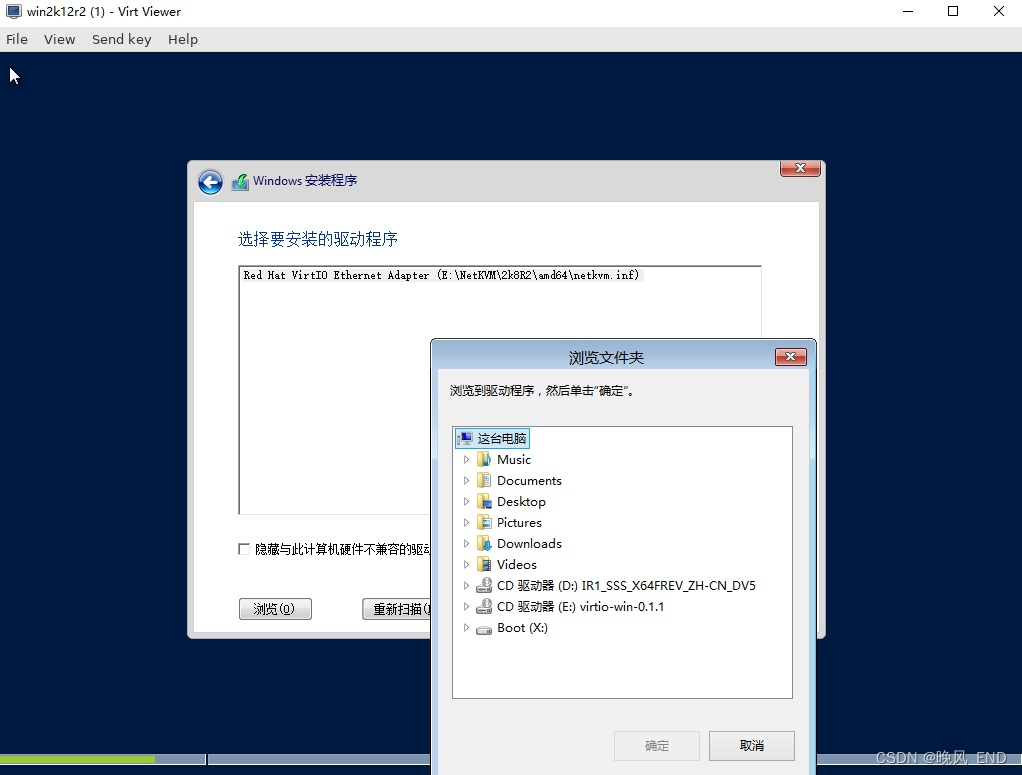Screen dimensions: 1022x775
Task: Click the Music folder icon
Action: pyautogui.click(x=484, y=459)
